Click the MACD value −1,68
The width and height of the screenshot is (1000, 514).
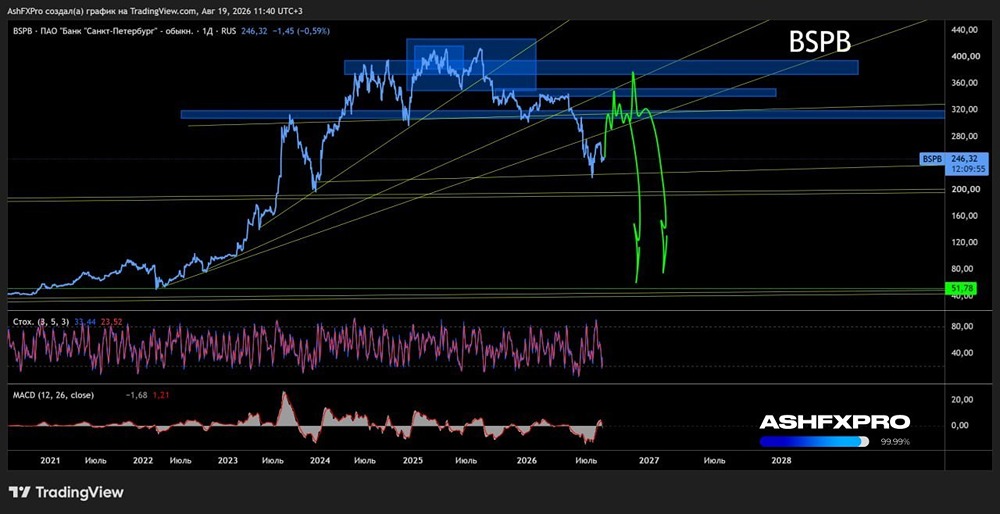tap(137, 395)
